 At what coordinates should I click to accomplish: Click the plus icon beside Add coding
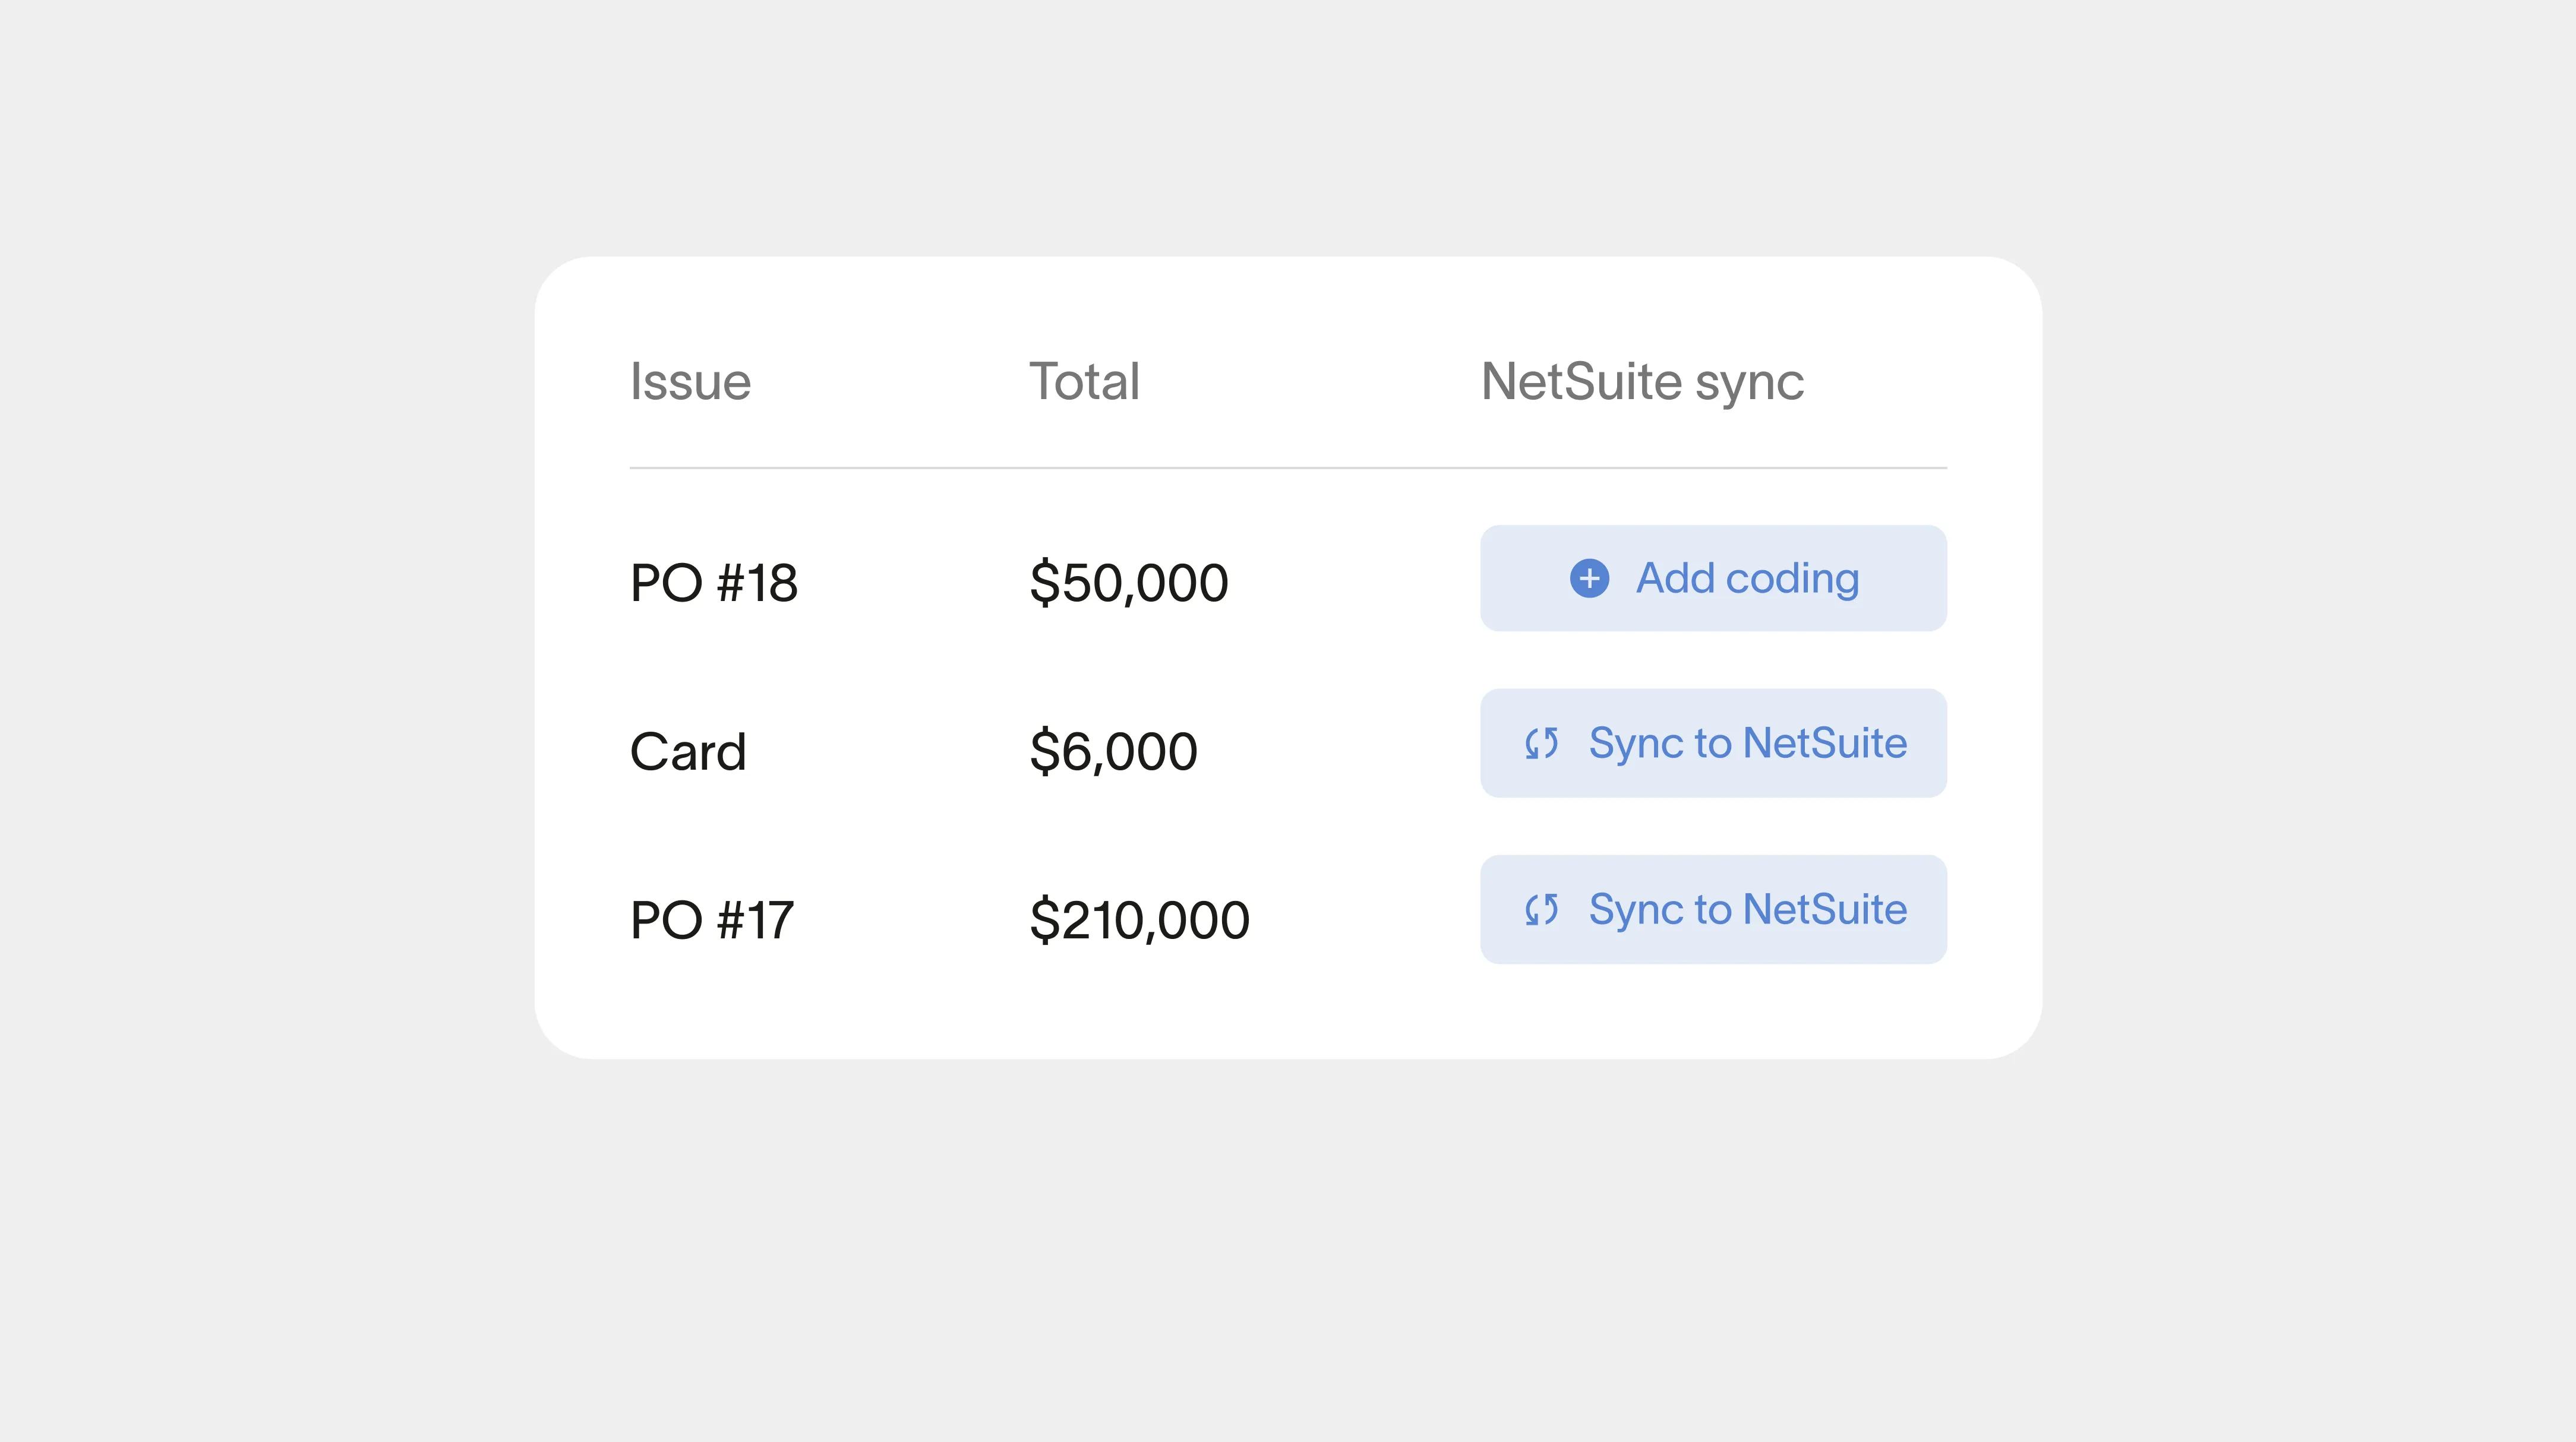(1589, 578)
